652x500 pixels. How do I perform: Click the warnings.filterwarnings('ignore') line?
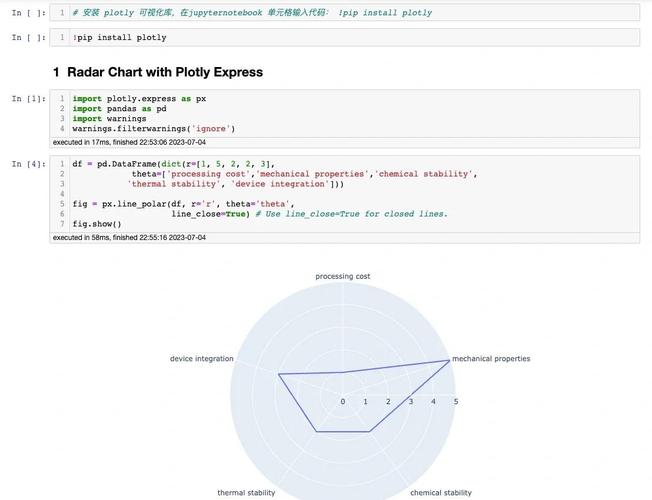pyautogui.click(x=154, y=128)
